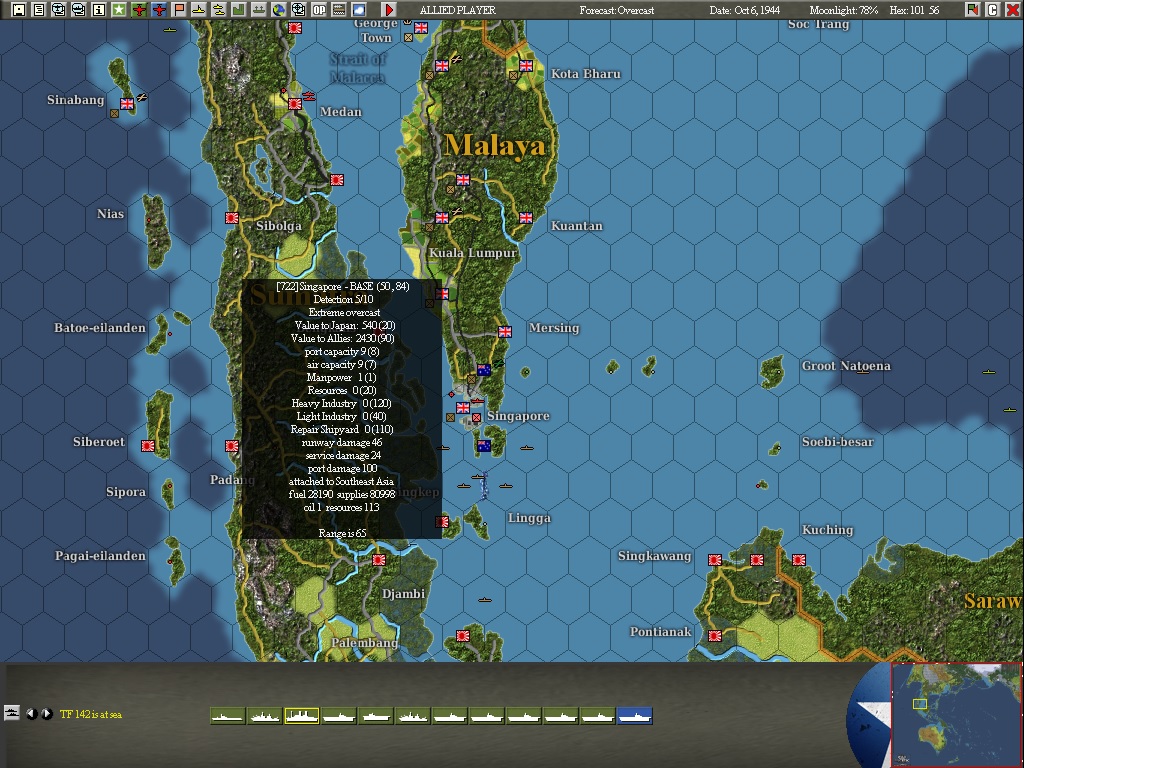1152x768 pixels.
Task: Click the 'fuel 28190 supplies 80998' tooltip line
Action: [x=342, y=495]
